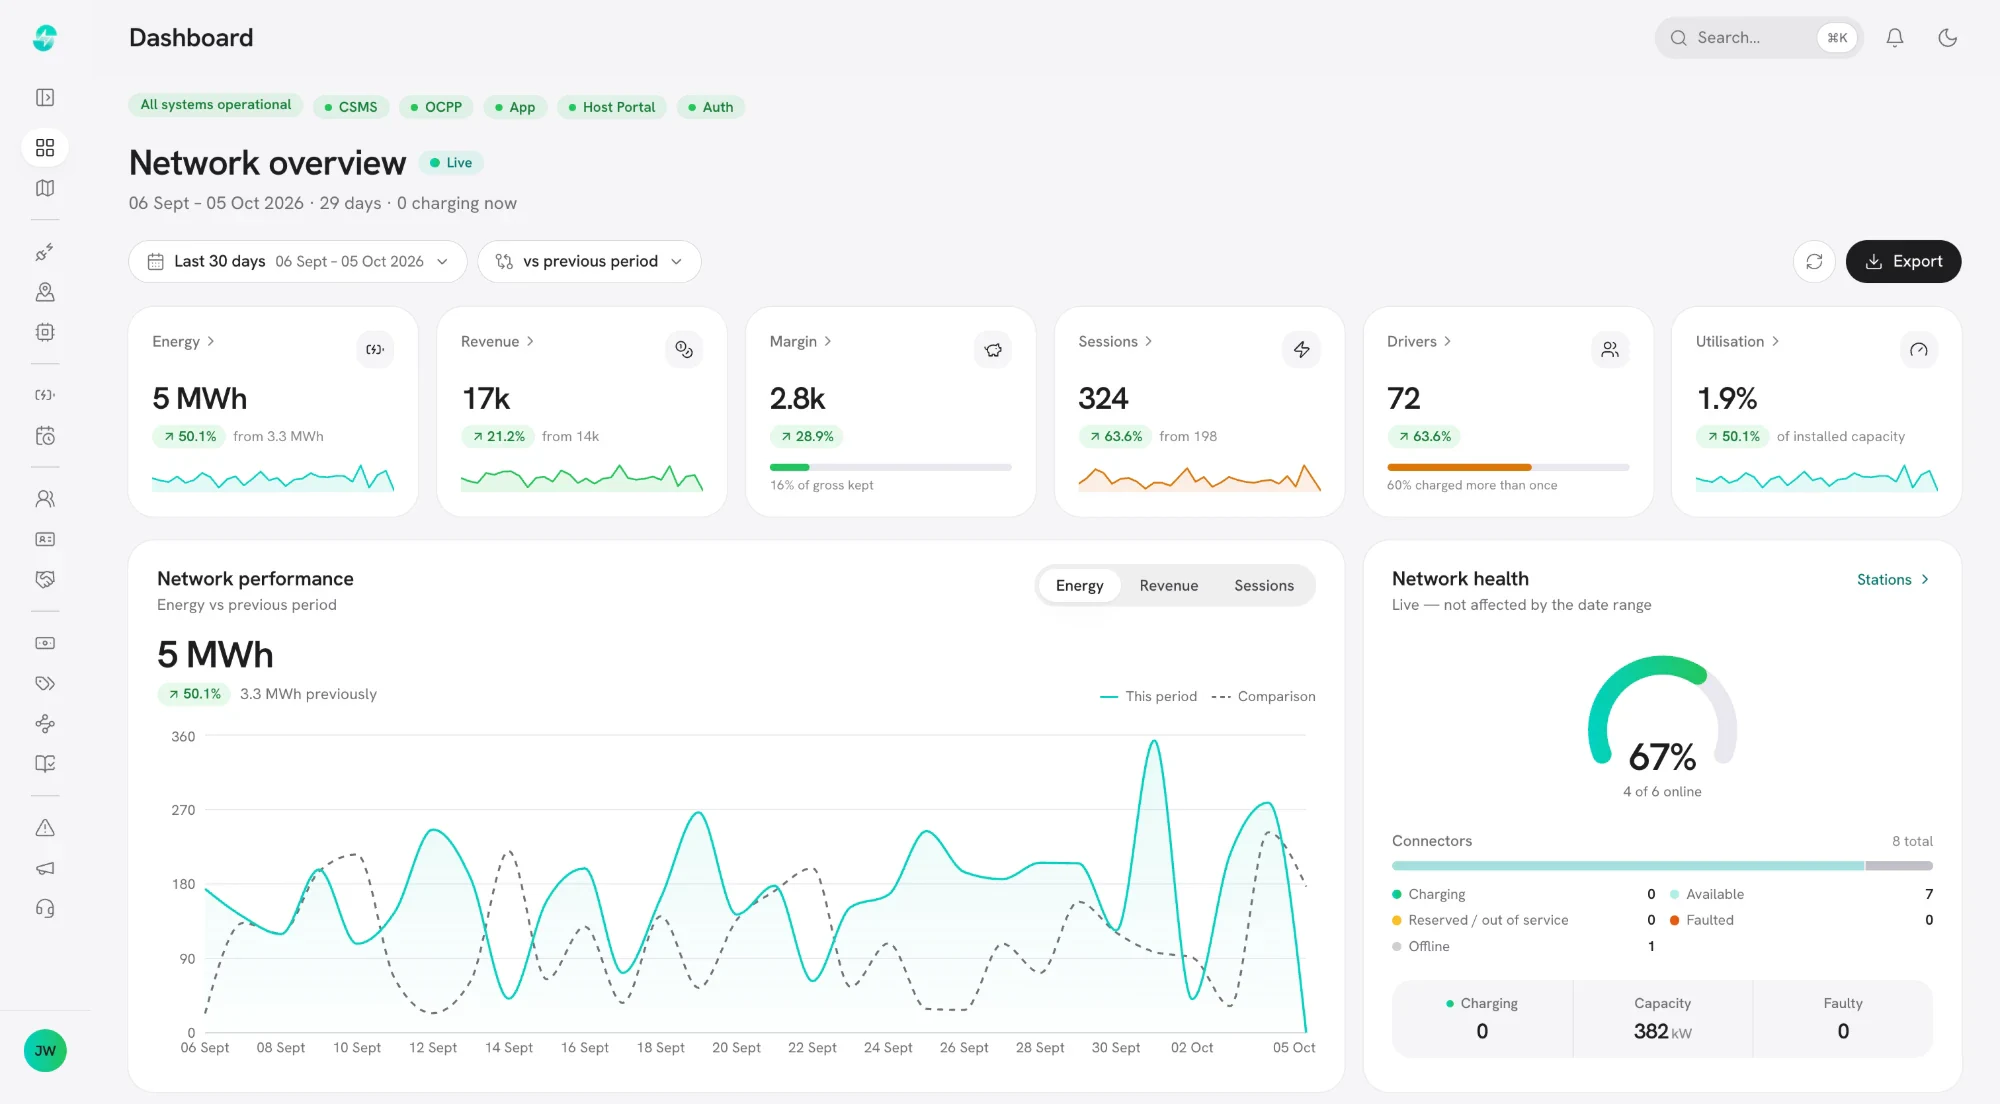The width and height of the screenshot is (2000, 1104).
Task: Click the refresh data icon button
Action: [1814, 261]
